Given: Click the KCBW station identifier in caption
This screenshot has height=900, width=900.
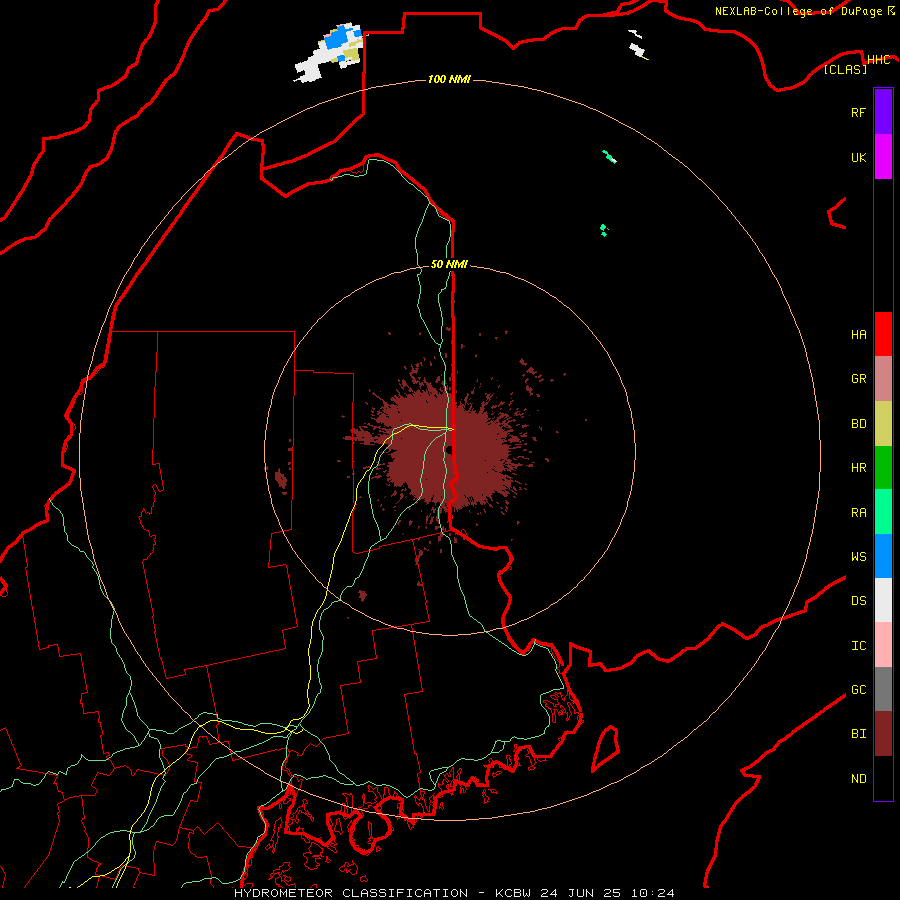Looking at the screenshot, I should coord(513,893).
